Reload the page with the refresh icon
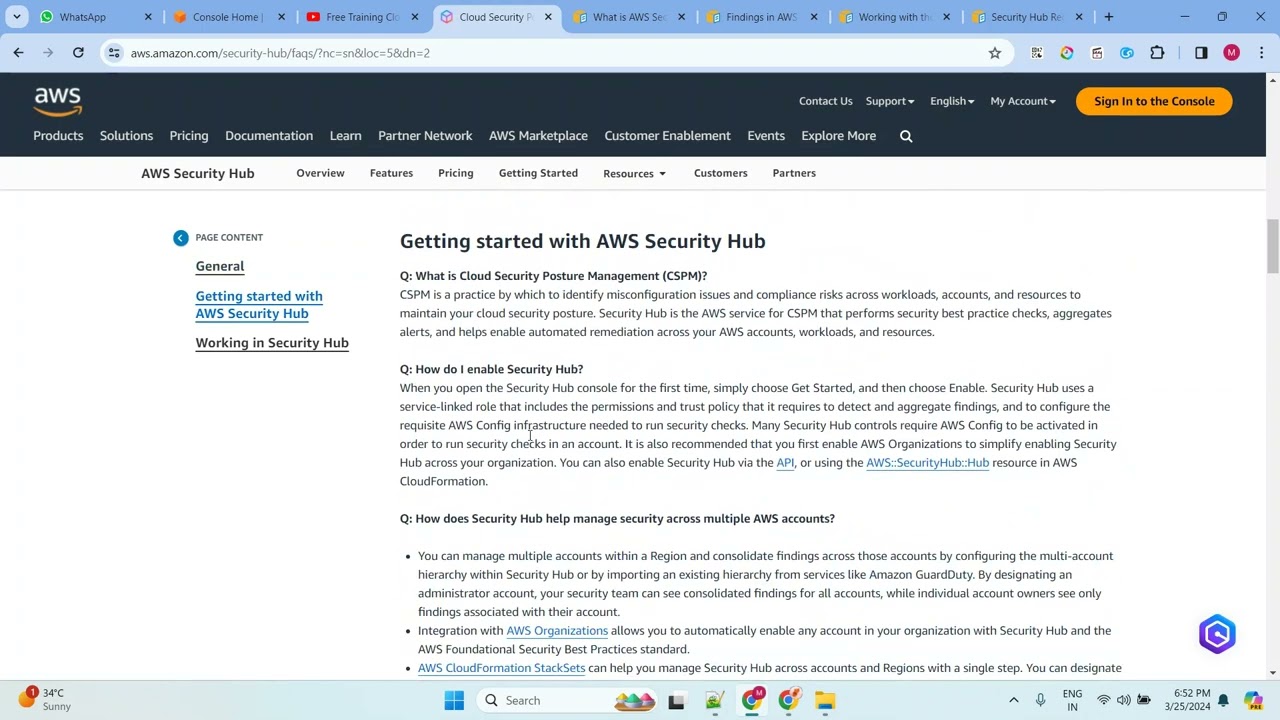1280x720 pixels. pyautogui.click(x=78, y=53)
